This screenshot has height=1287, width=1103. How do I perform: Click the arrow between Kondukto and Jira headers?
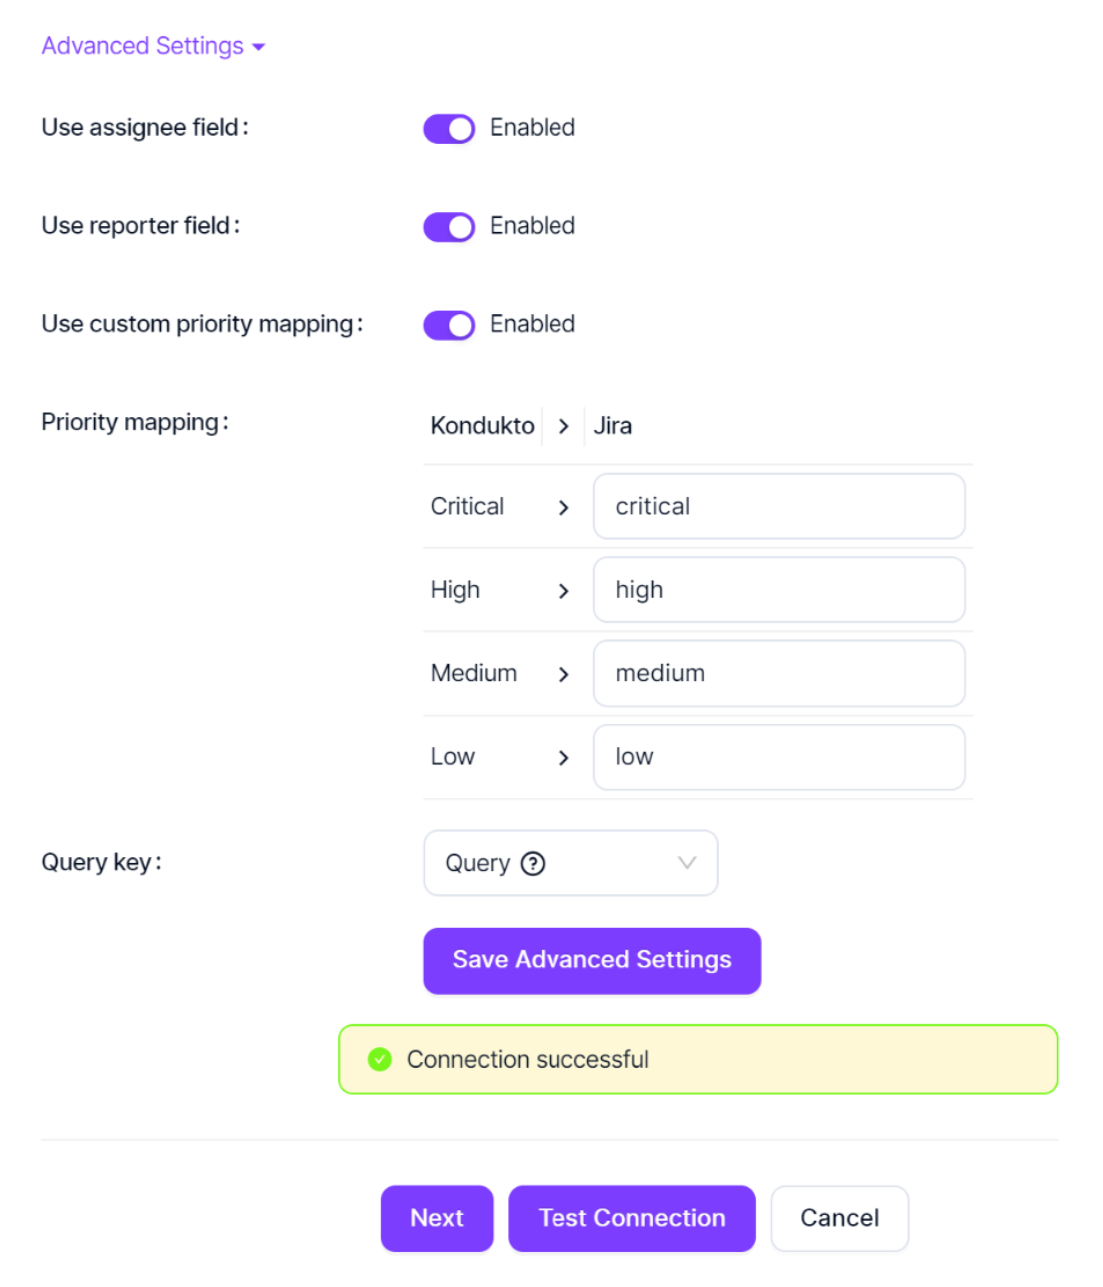pyautogui.click(x=563, y=427)
